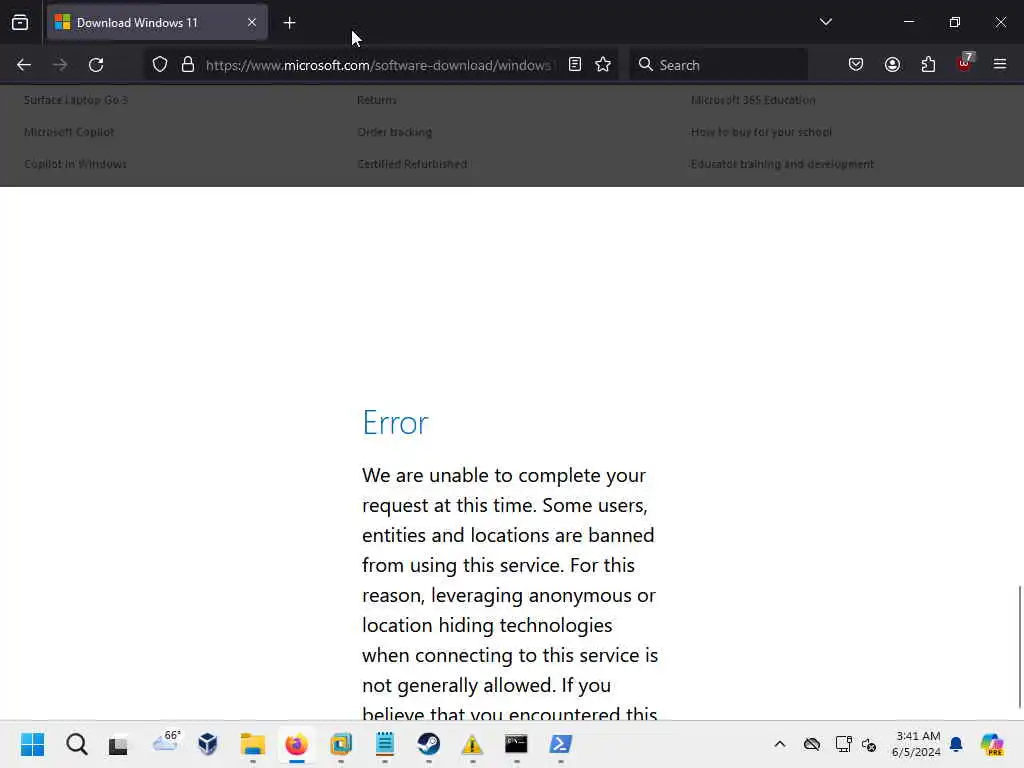Close the Download Windows 11 tab
Screen dimensions: 1024x768
[x=251, y=23]
